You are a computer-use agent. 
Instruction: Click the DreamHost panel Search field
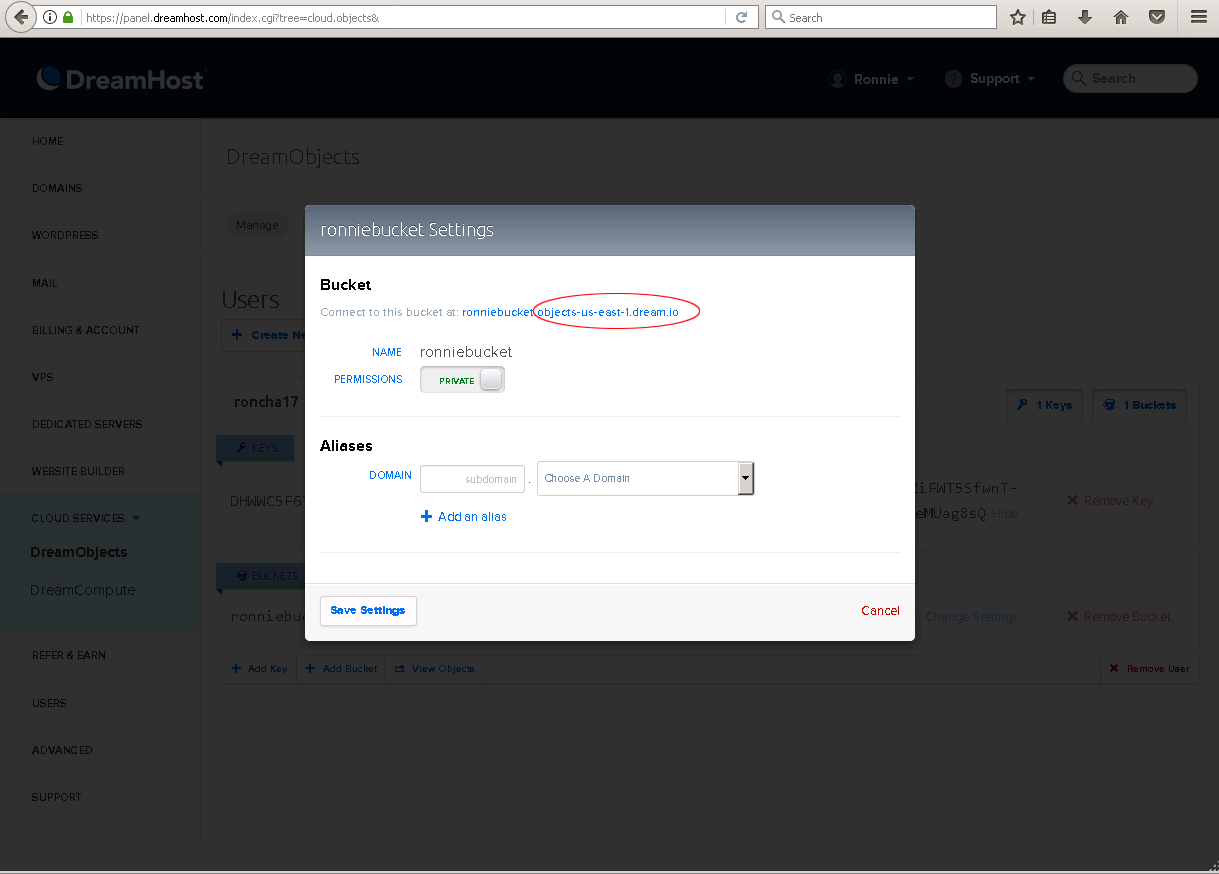pyautogui.click(x=1130, y=79)
